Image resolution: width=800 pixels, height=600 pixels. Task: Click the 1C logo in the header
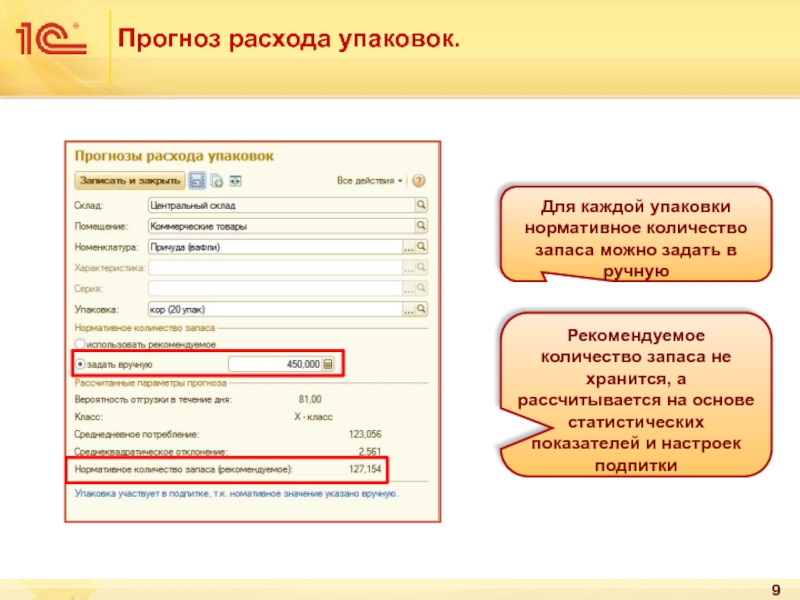point(51,39)
